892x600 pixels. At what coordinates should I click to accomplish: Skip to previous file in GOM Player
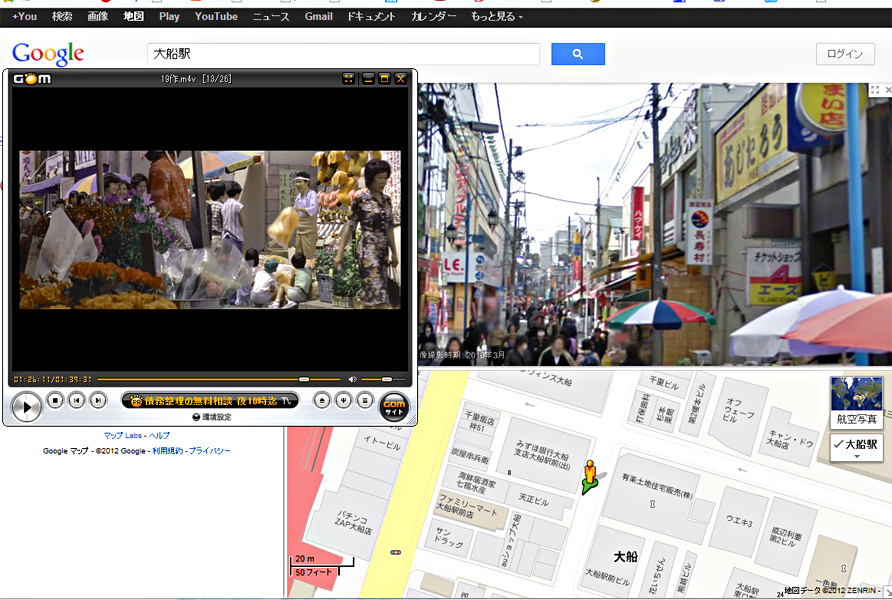point(76,400)
